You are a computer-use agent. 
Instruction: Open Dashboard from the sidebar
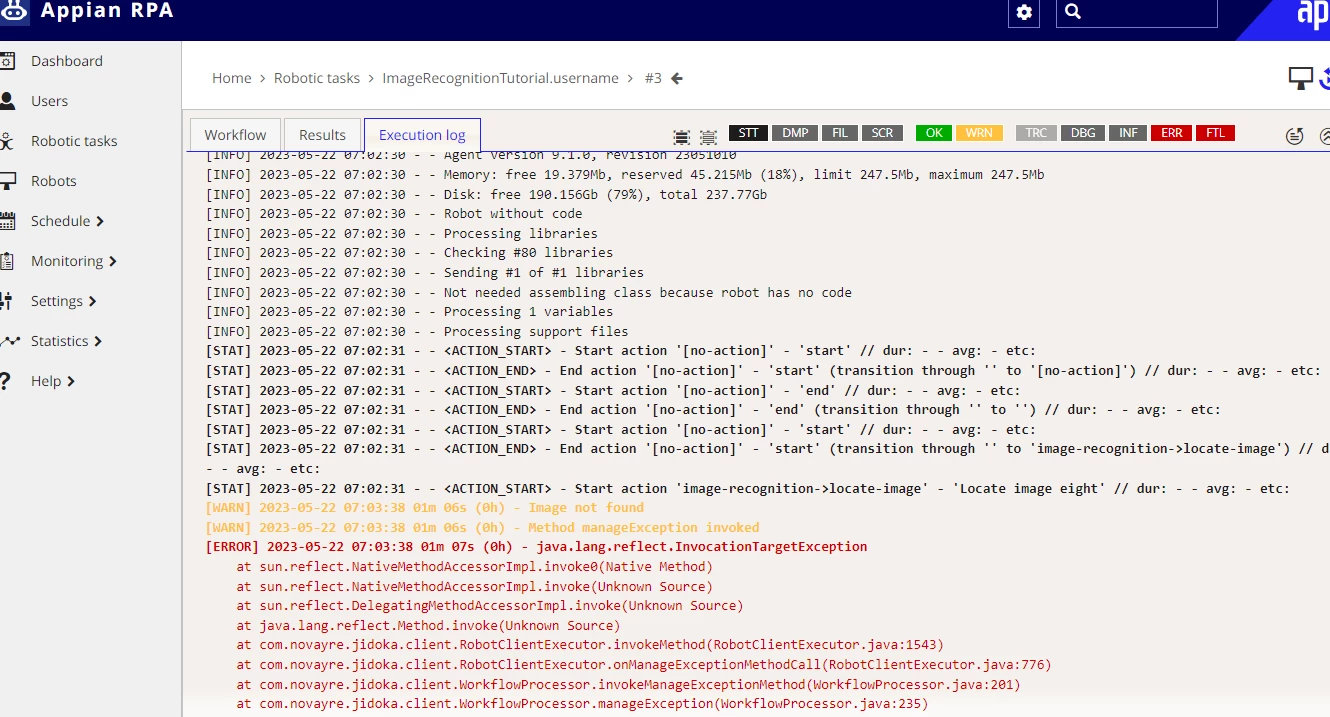66,61
